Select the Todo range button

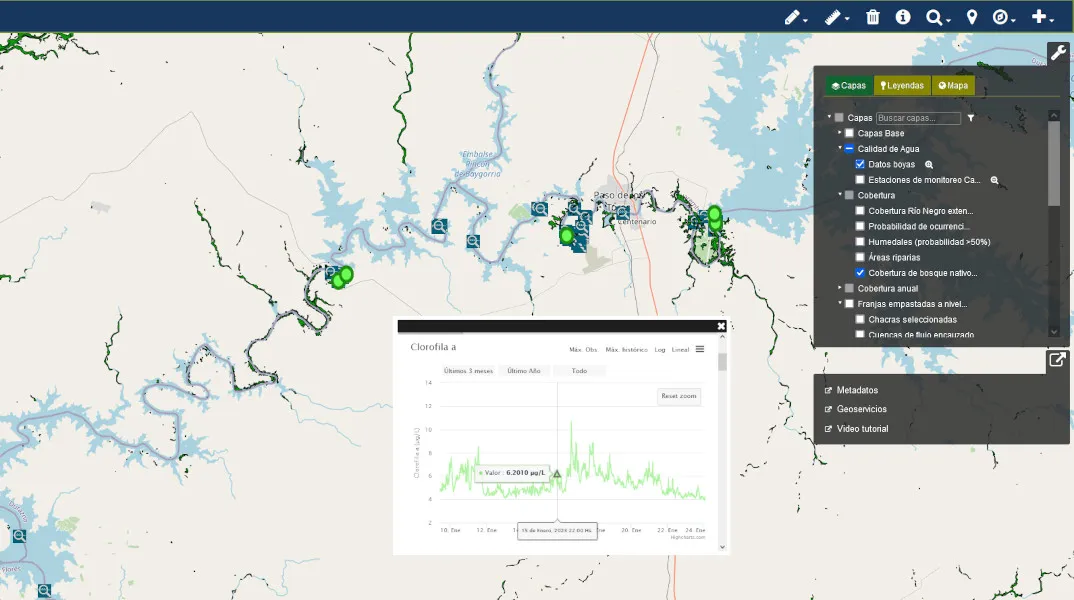[579, 371]
